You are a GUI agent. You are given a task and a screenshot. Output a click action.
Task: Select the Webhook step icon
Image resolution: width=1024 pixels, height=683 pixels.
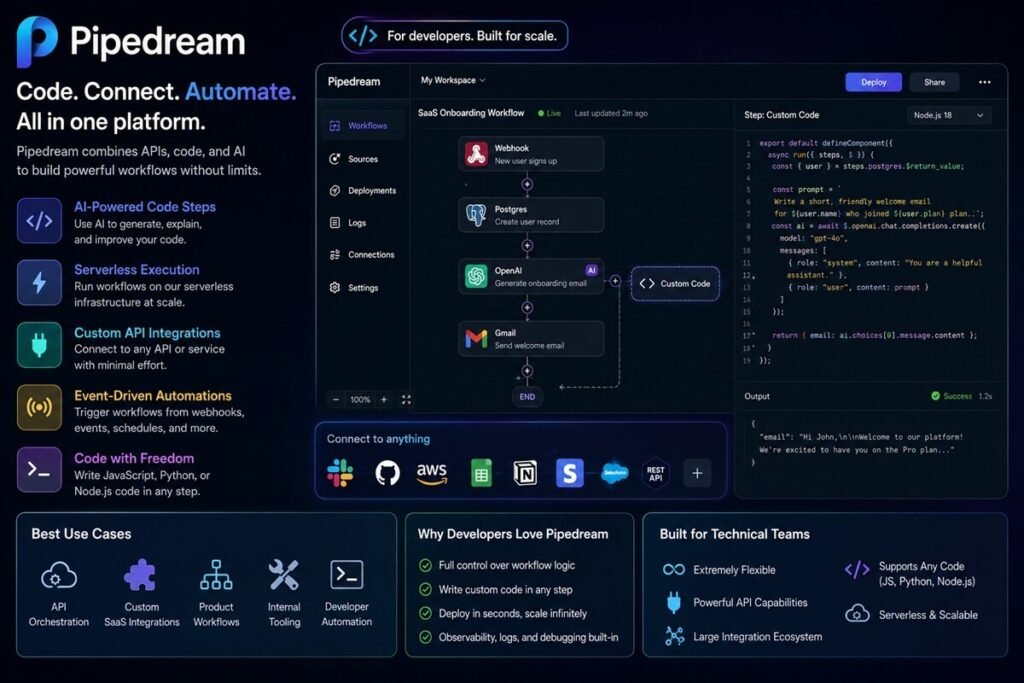pyautogui.click(x=476, y=154)
